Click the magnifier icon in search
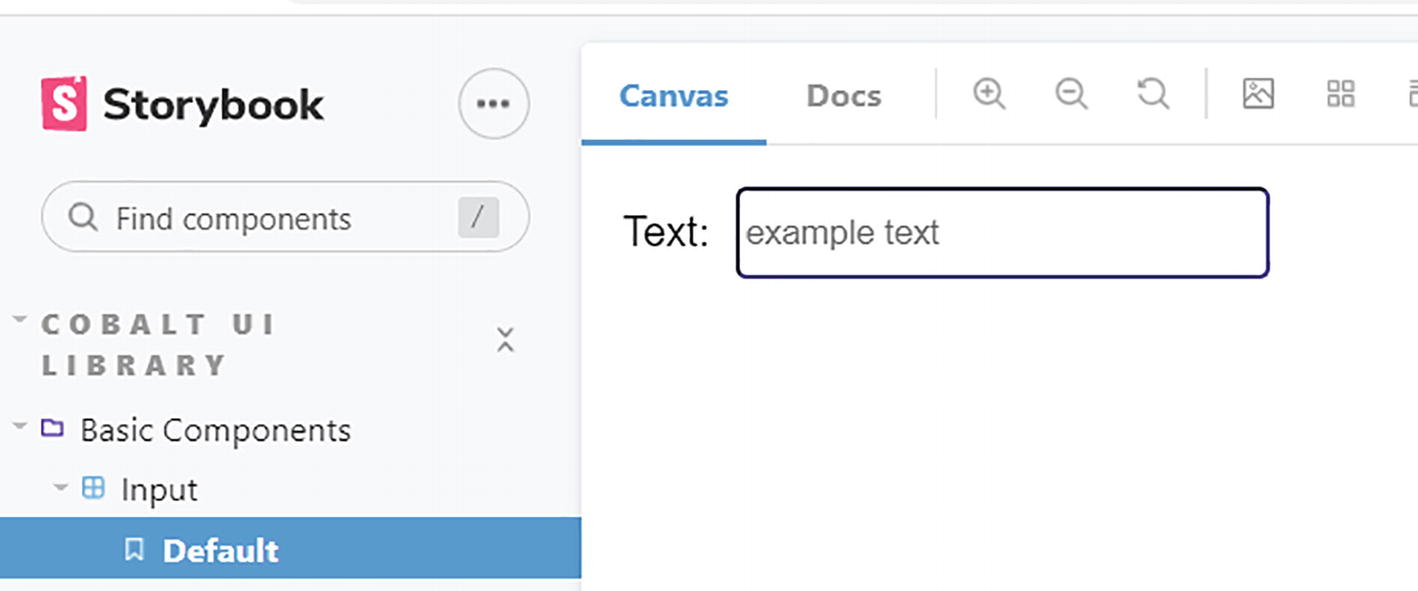 83,217
